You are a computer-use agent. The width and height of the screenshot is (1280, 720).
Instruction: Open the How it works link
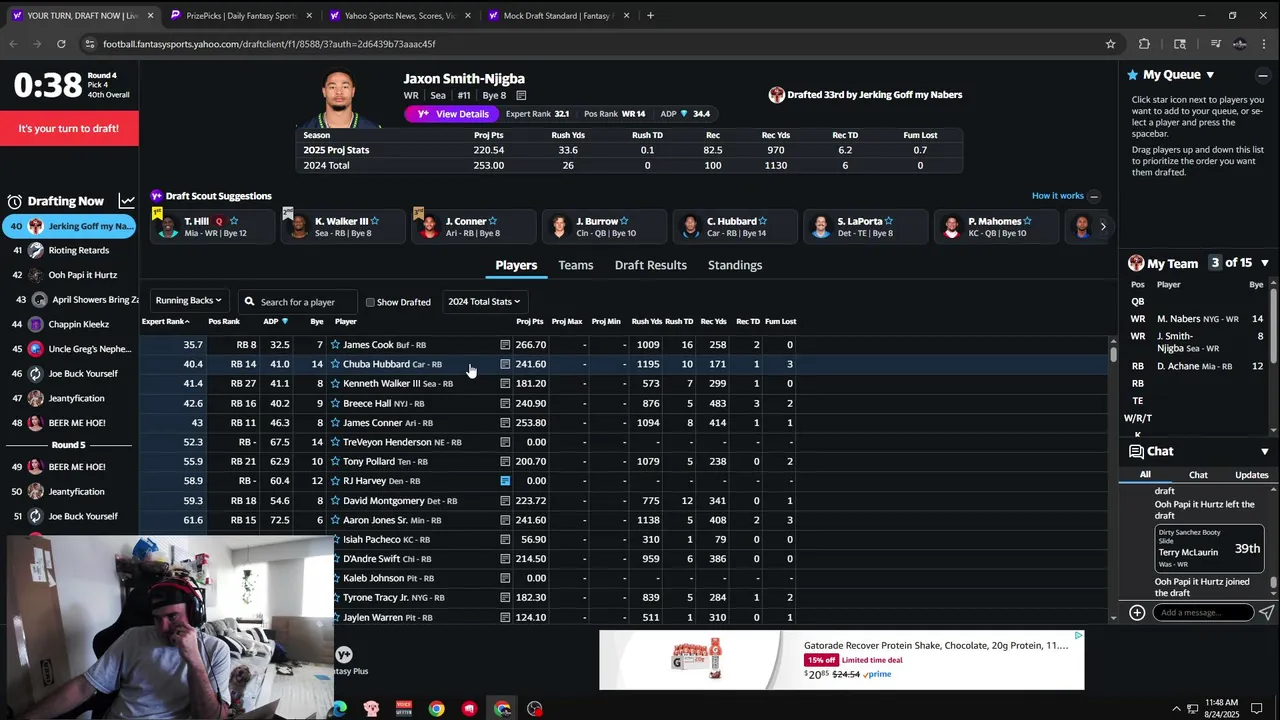1057,196
